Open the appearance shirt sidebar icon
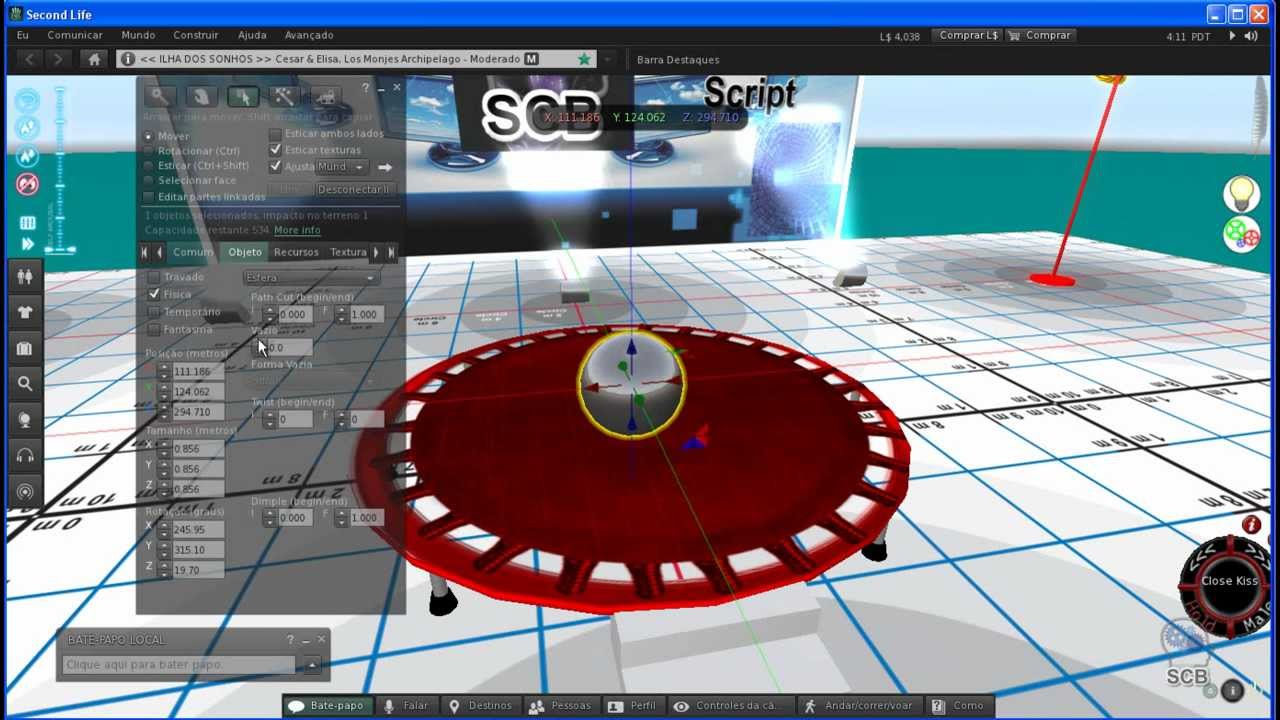The height and width of the screenshot is (720, 1280). 26,312
